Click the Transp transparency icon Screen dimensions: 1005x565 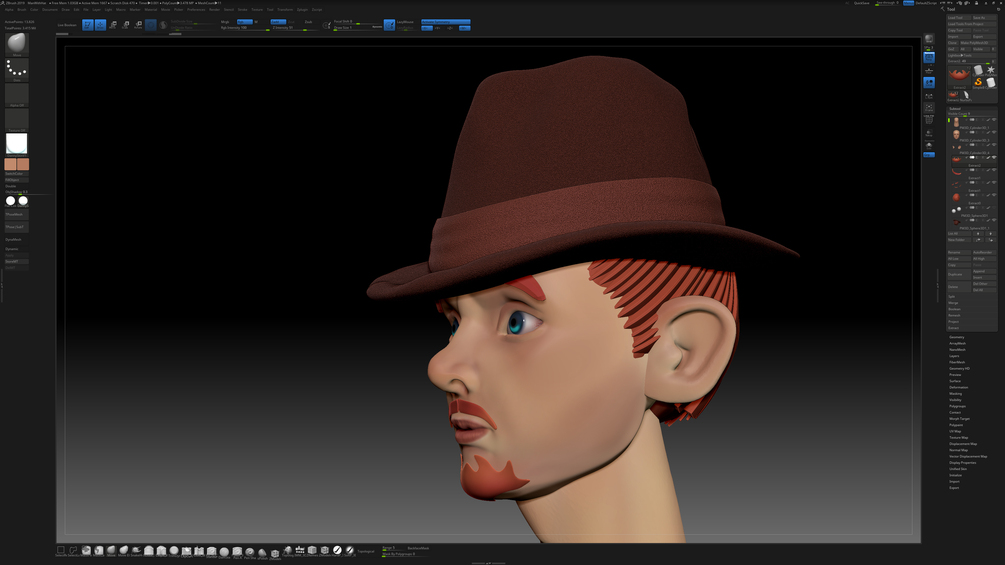click(929, 133)
